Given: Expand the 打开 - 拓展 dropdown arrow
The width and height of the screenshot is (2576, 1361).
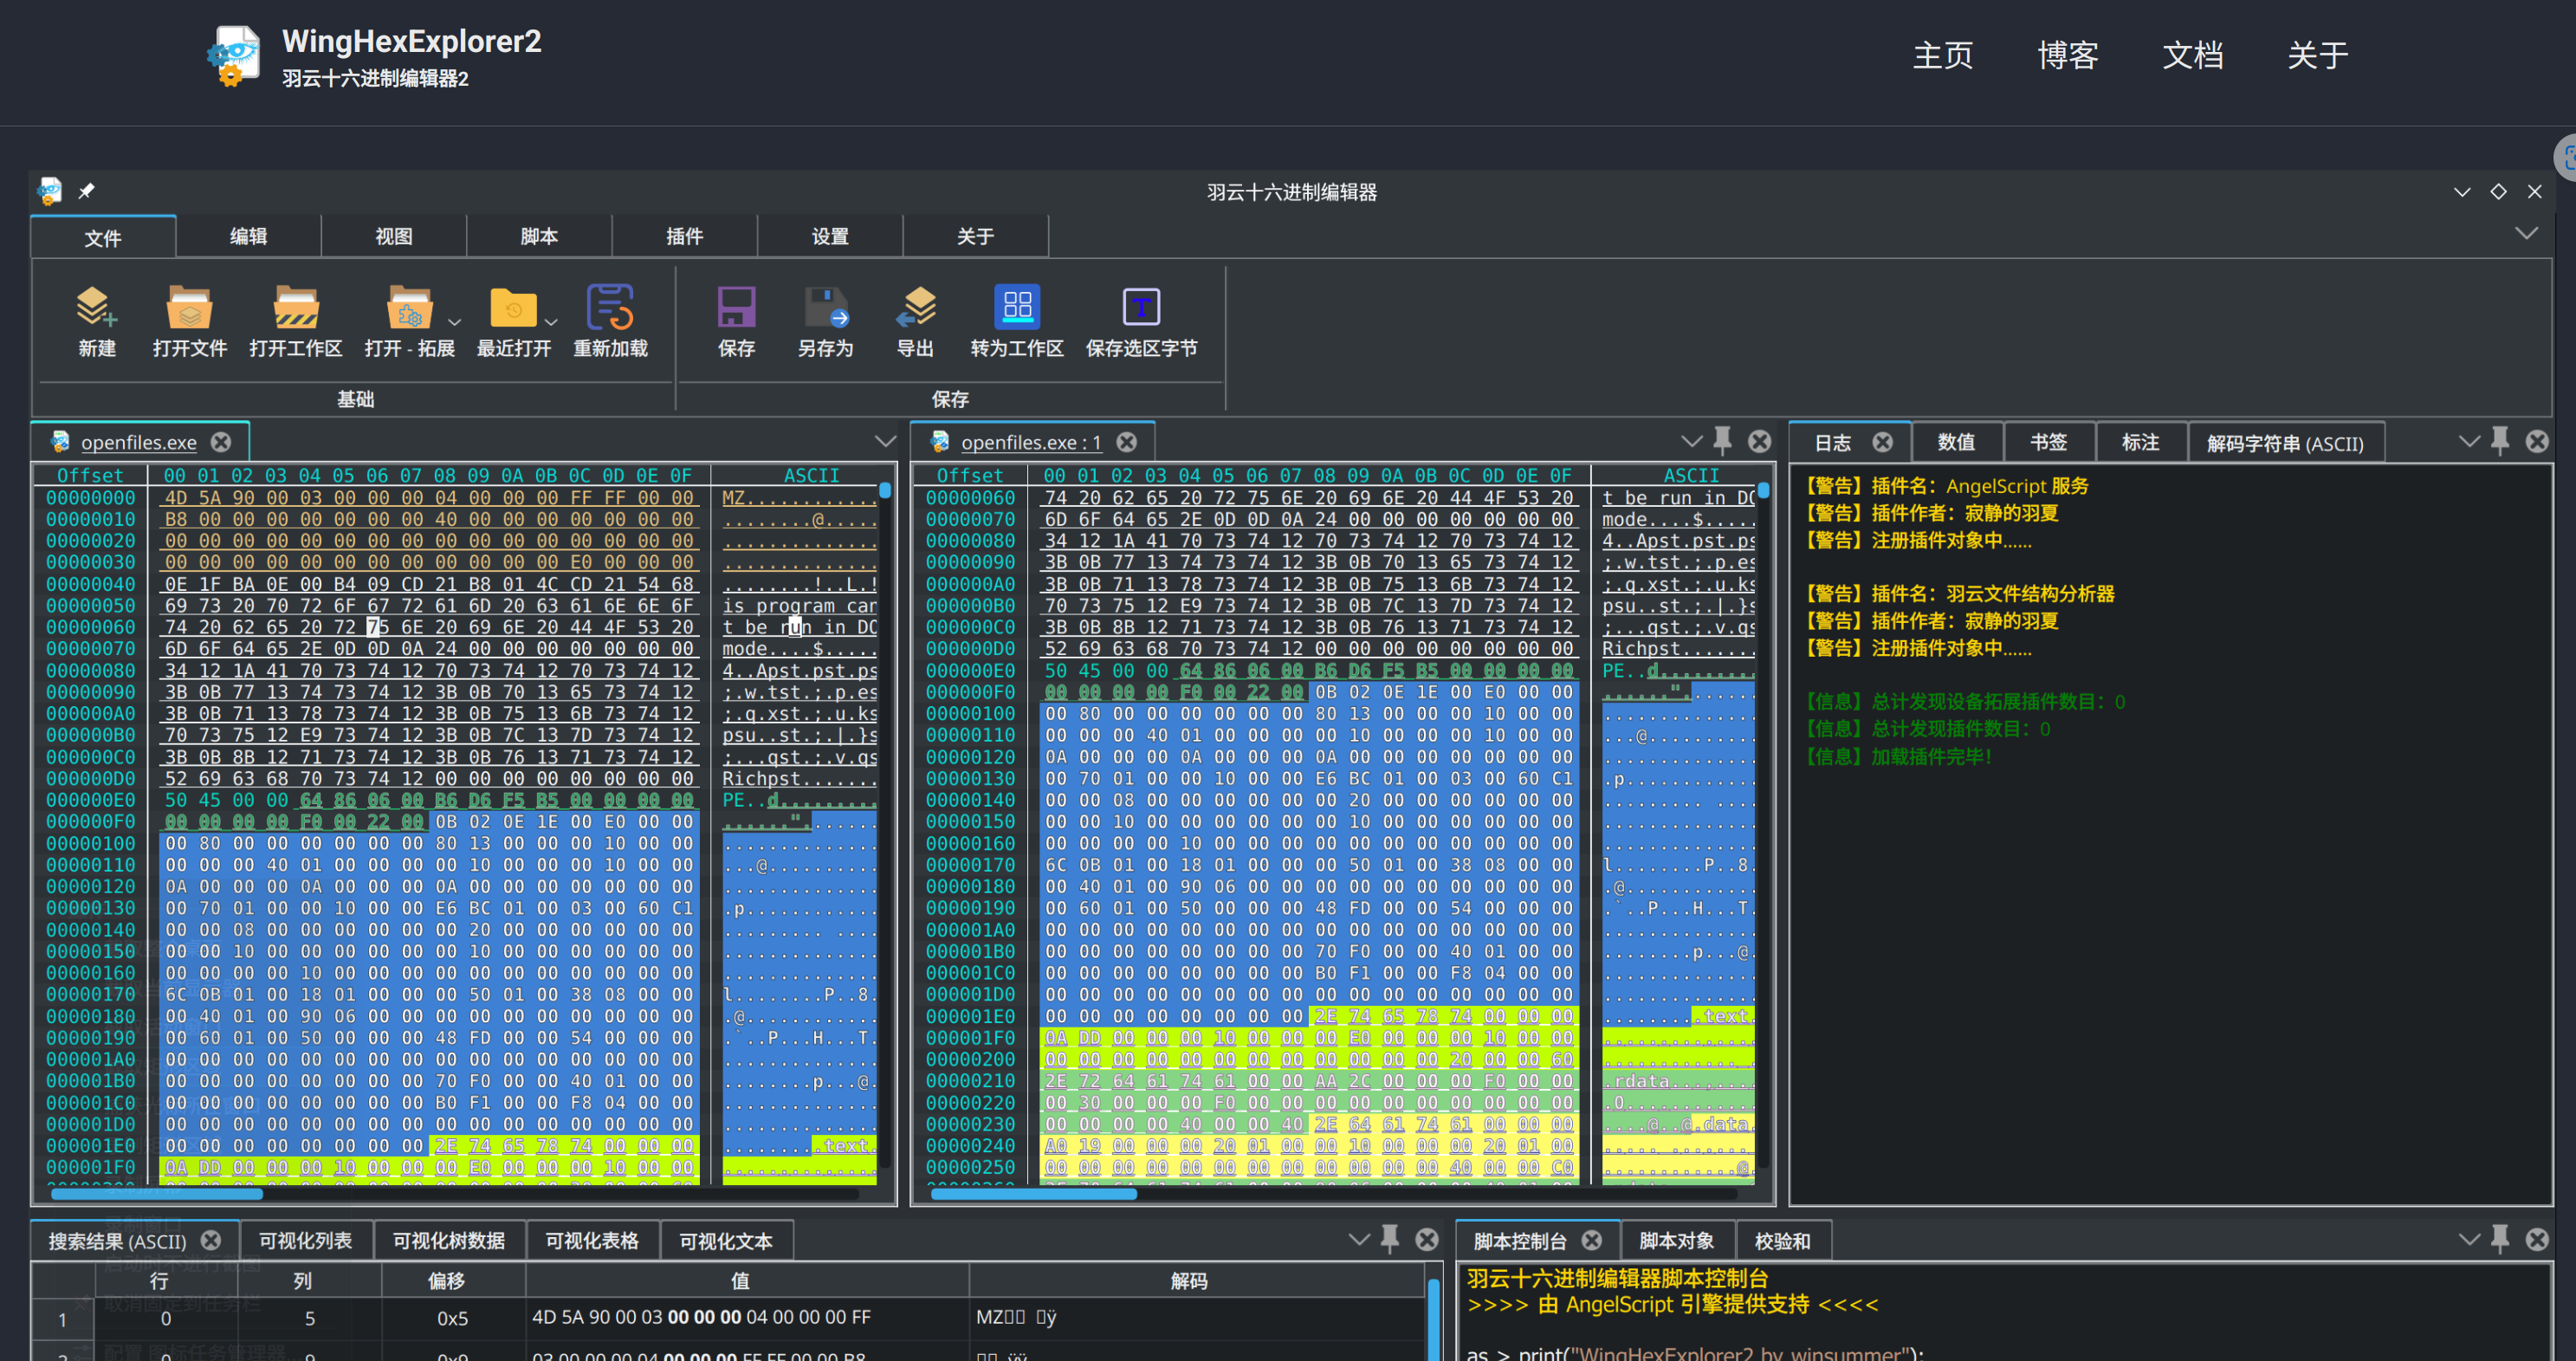Looking at the screenshot, I should 455,323.
